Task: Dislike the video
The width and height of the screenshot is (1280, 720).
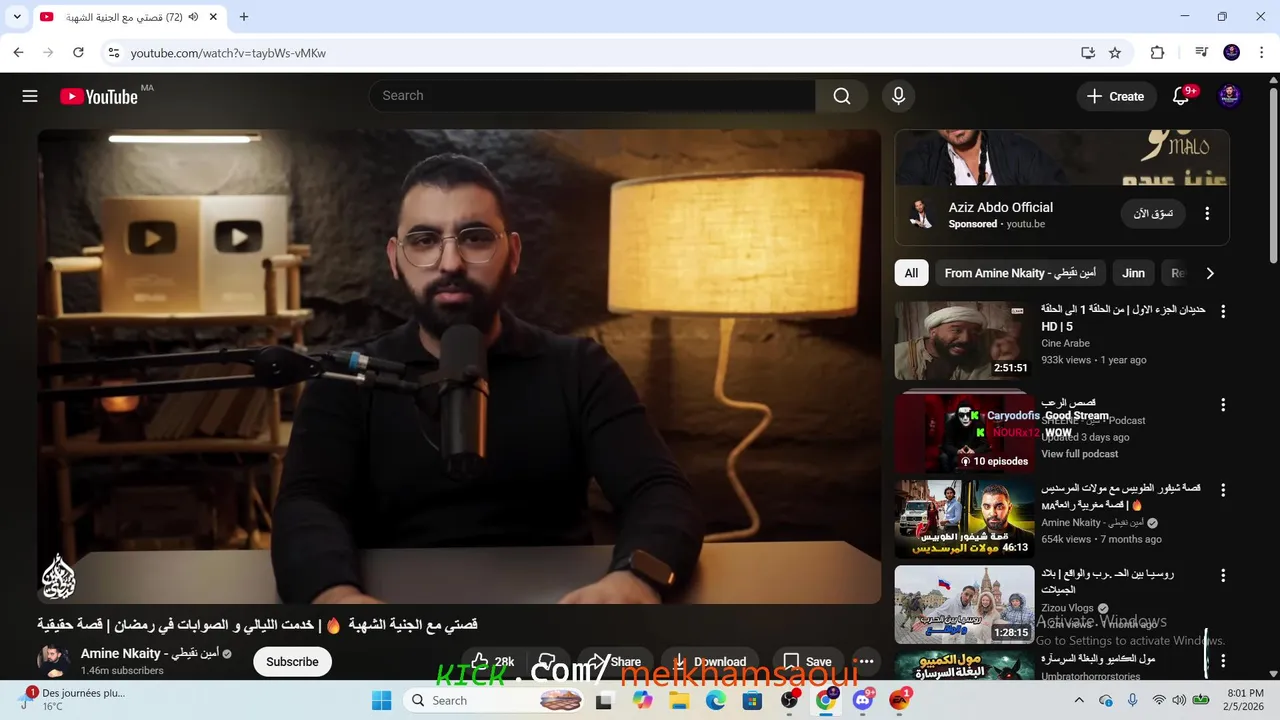Action: tap(548, 662)
